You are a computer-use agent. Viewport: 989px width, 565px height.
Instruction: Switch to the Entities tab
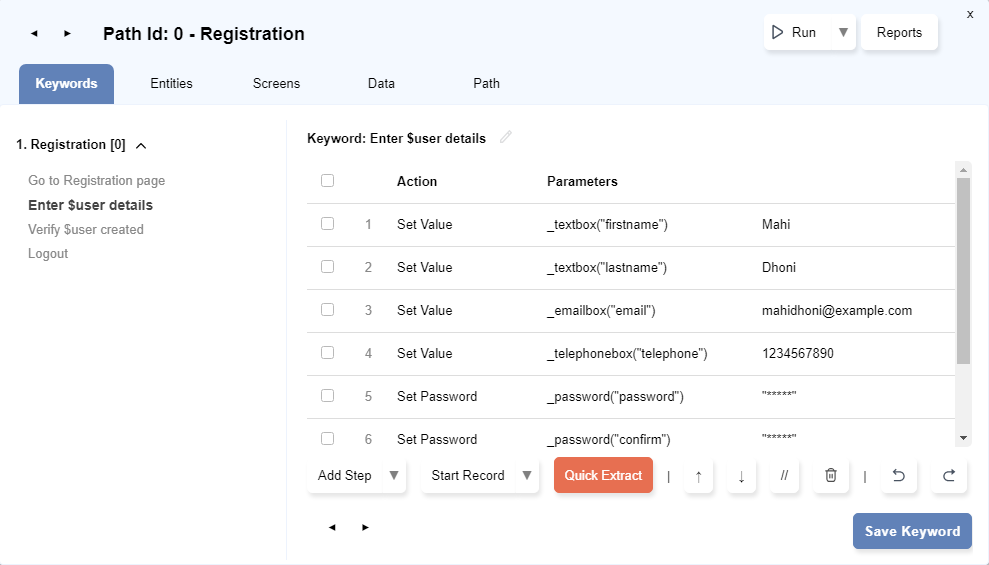click(x=171, y=84)
